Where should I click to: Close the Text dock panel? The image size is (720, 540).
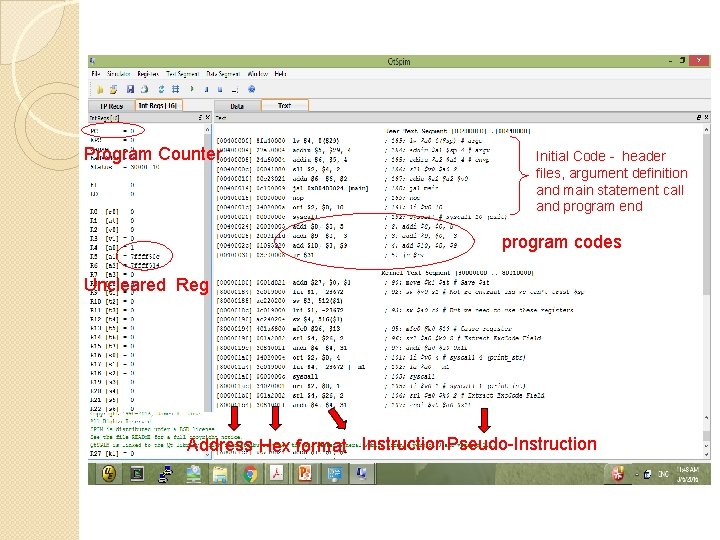[706, 118]
